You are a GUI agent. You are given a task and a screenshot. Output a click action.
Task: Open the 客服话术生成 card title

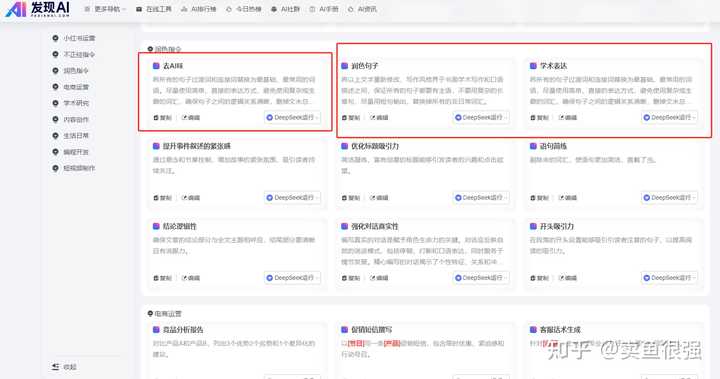click(x=560, y=330)
